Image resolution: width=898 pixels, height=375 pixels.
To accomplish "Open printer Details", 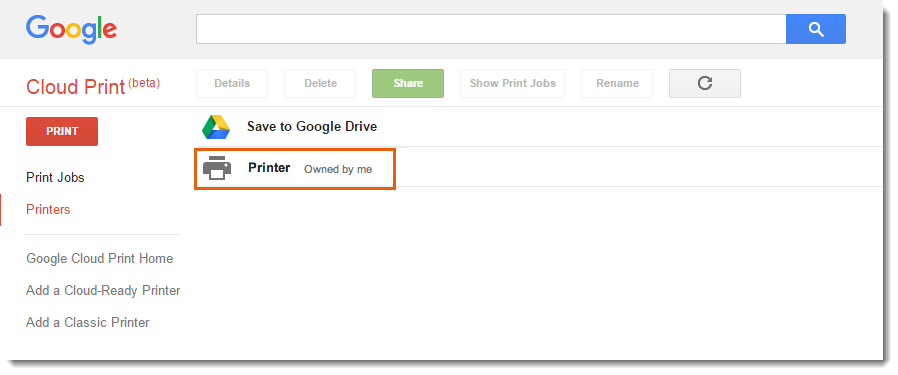I will point(232,84).
